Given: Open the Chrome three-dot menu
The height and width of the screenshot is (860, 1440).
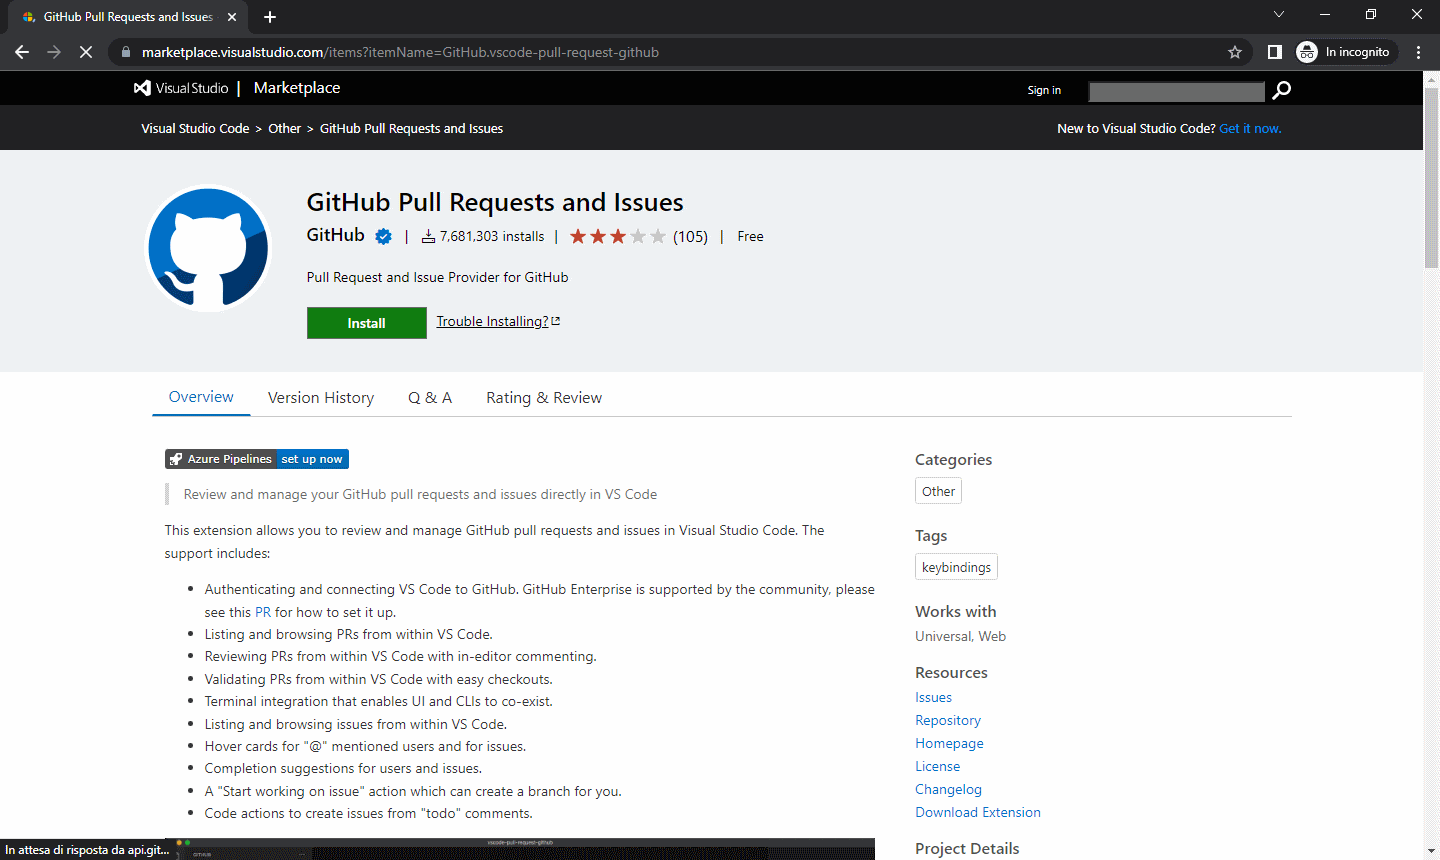Looking at the screenshot, I should tap(1419, 52).
